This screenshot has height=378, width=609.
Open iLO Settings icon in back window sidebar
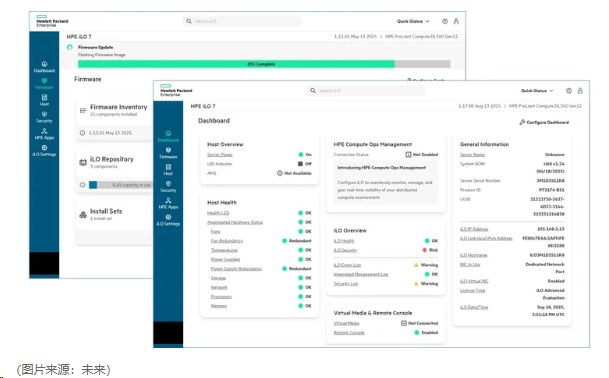coord(44,148)
